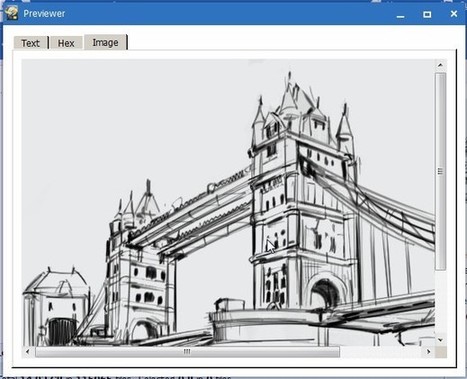Click the Previewer title text in title bar
The height and width of the screenshot is (379, 467).
(x=44, y=14)
